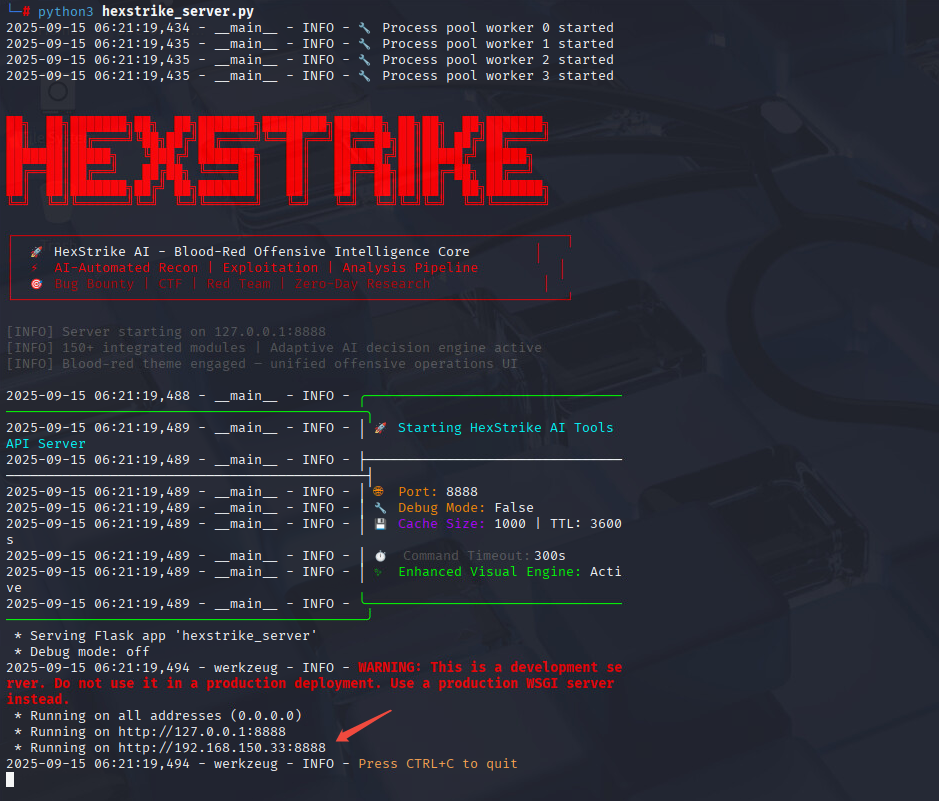The height and width of the screenshot is (801, 939).
Task: Click the Press CTRL+C to quit text
Action: coord(438,764)
